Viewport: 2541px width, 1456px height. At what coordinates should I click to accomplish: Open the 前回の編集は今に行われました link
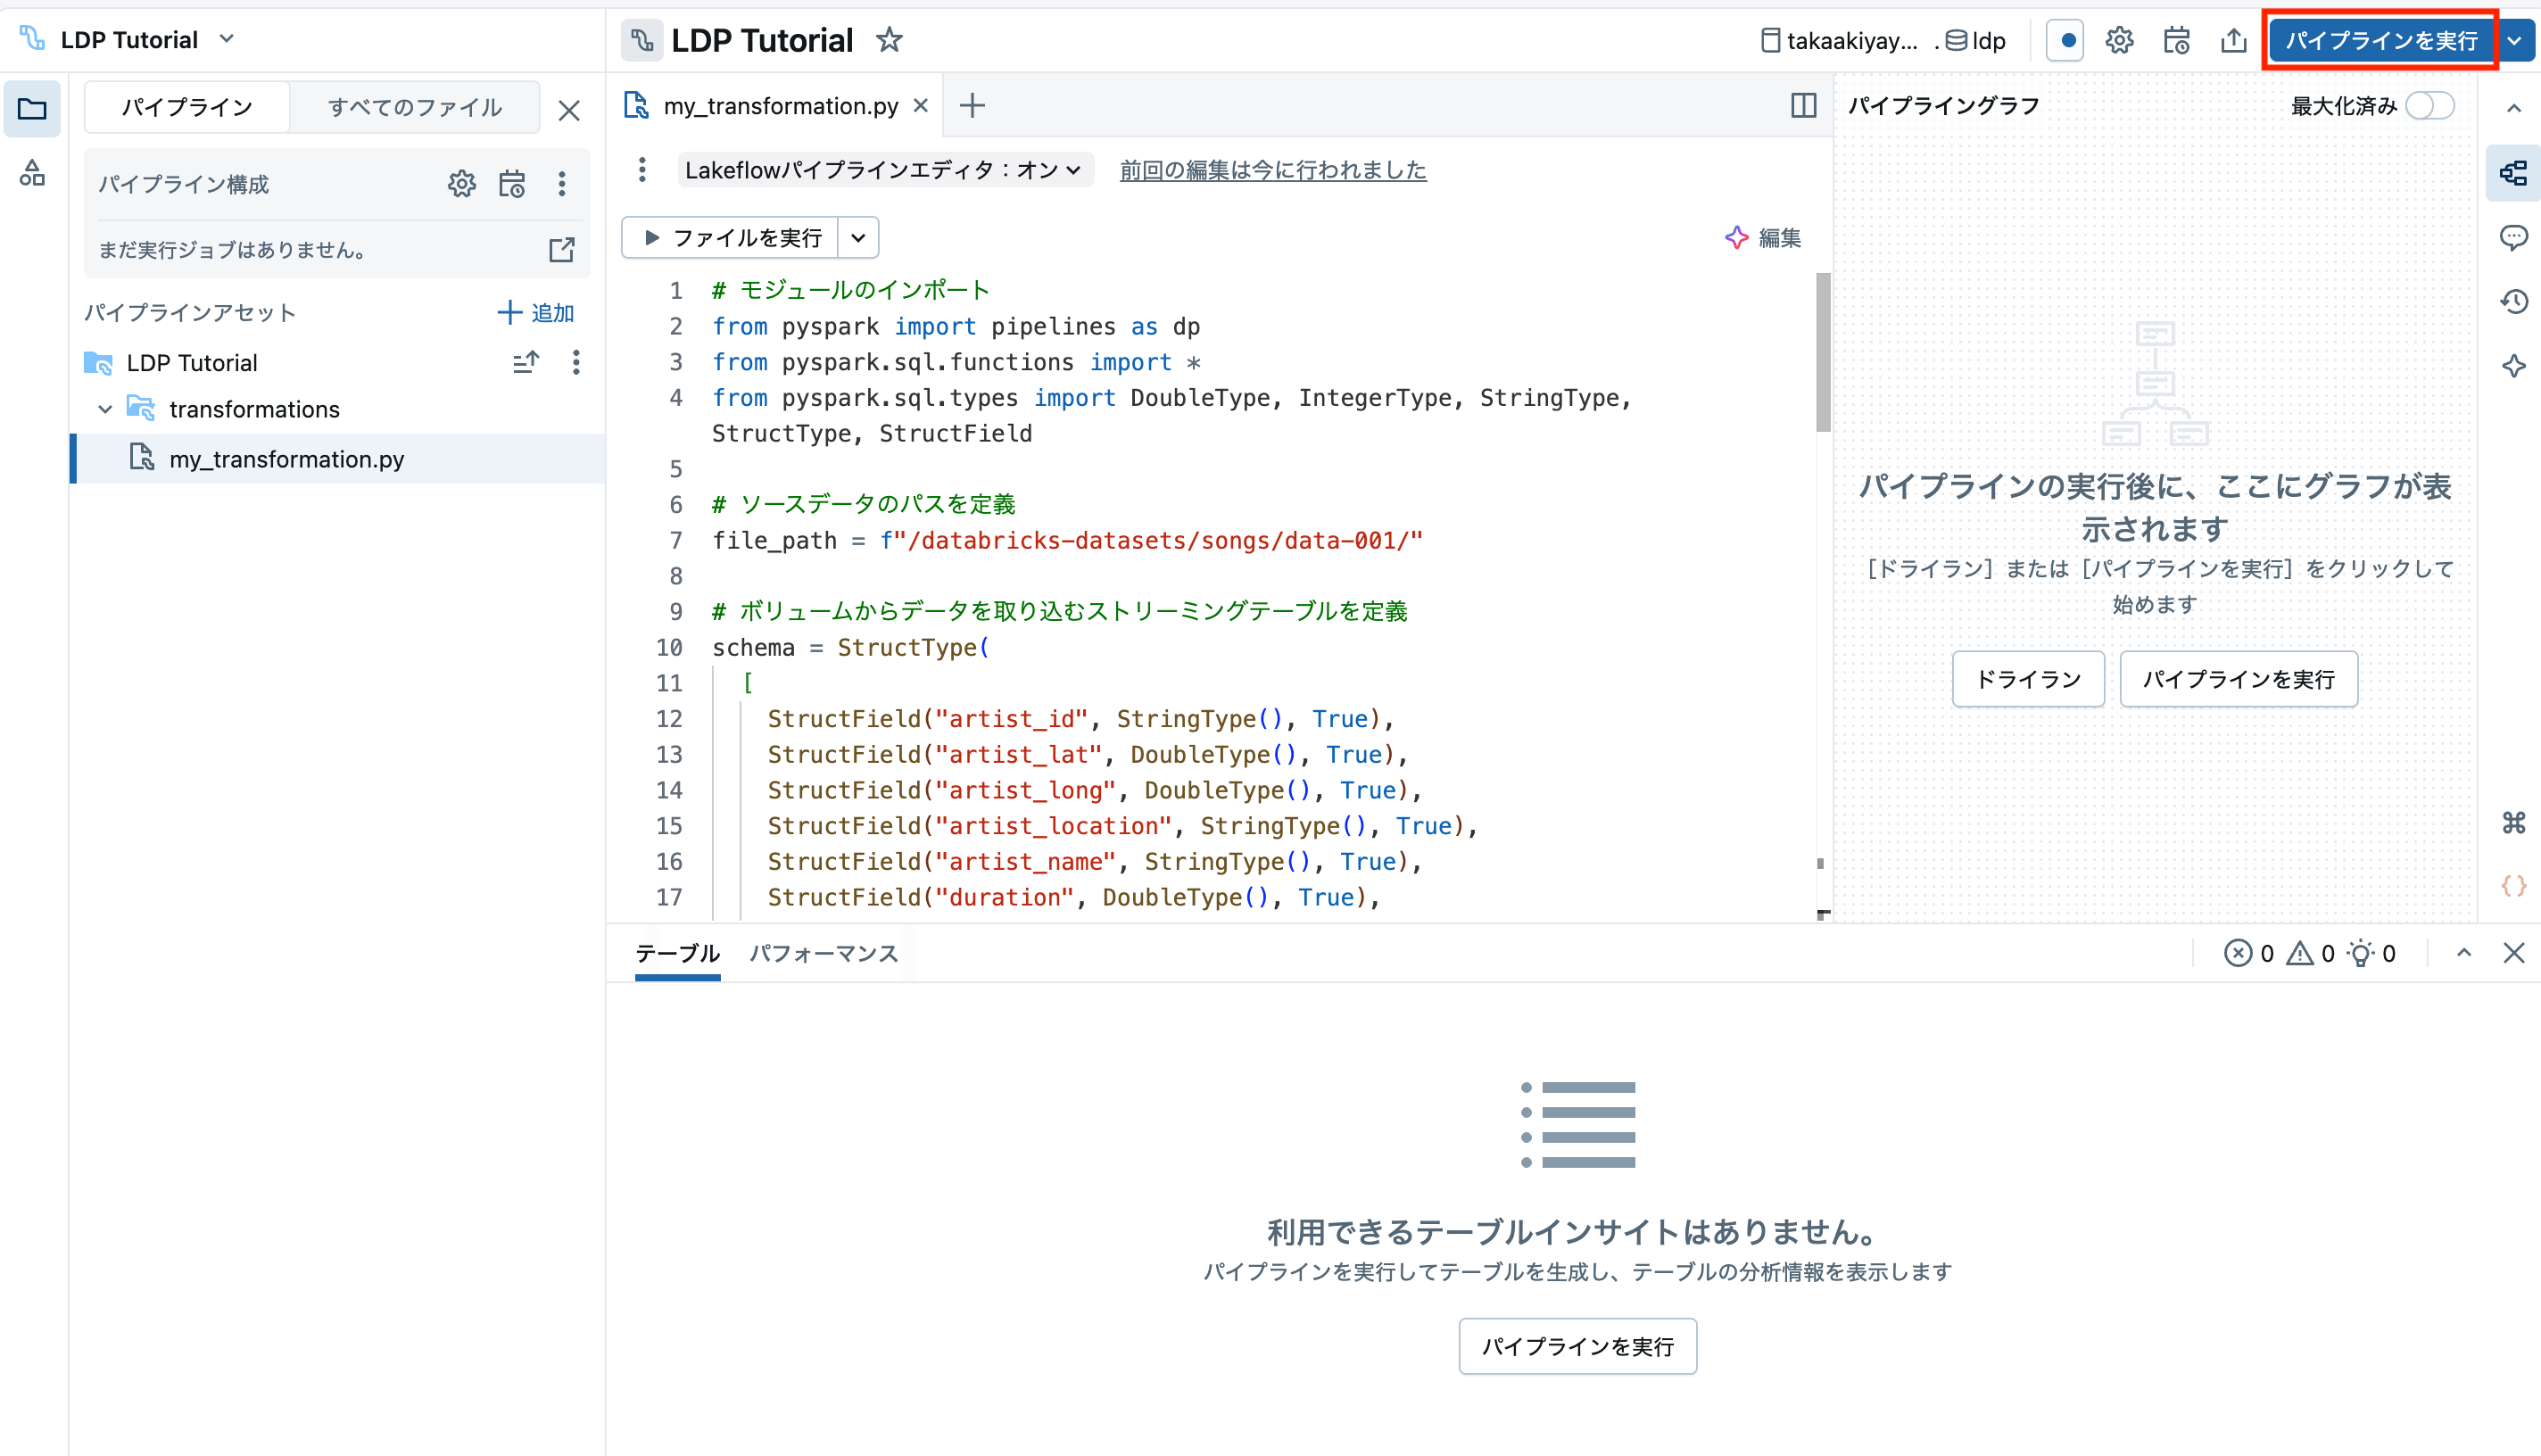tap(1273, 170)
